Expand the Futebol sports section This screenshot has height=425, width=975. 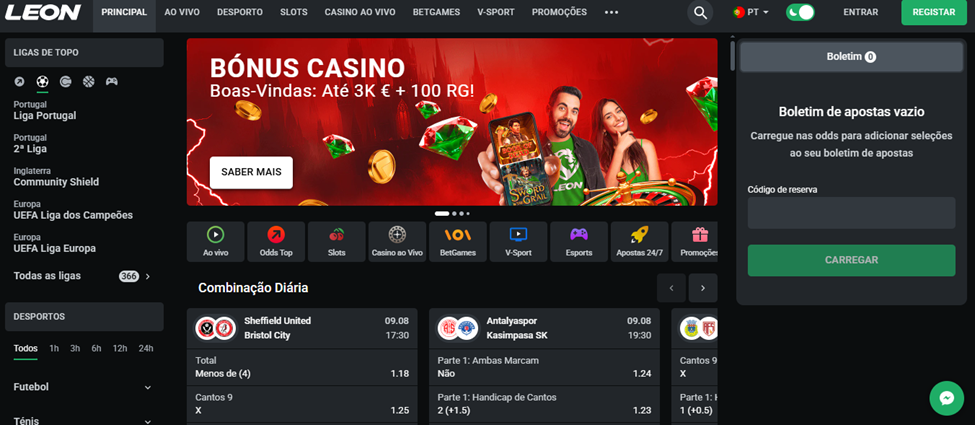click(82, 387)
